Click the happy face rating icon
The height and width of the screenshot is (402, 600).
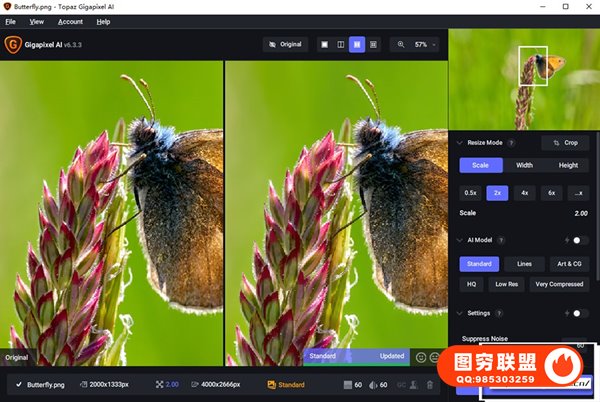click(x=421, y=356)
